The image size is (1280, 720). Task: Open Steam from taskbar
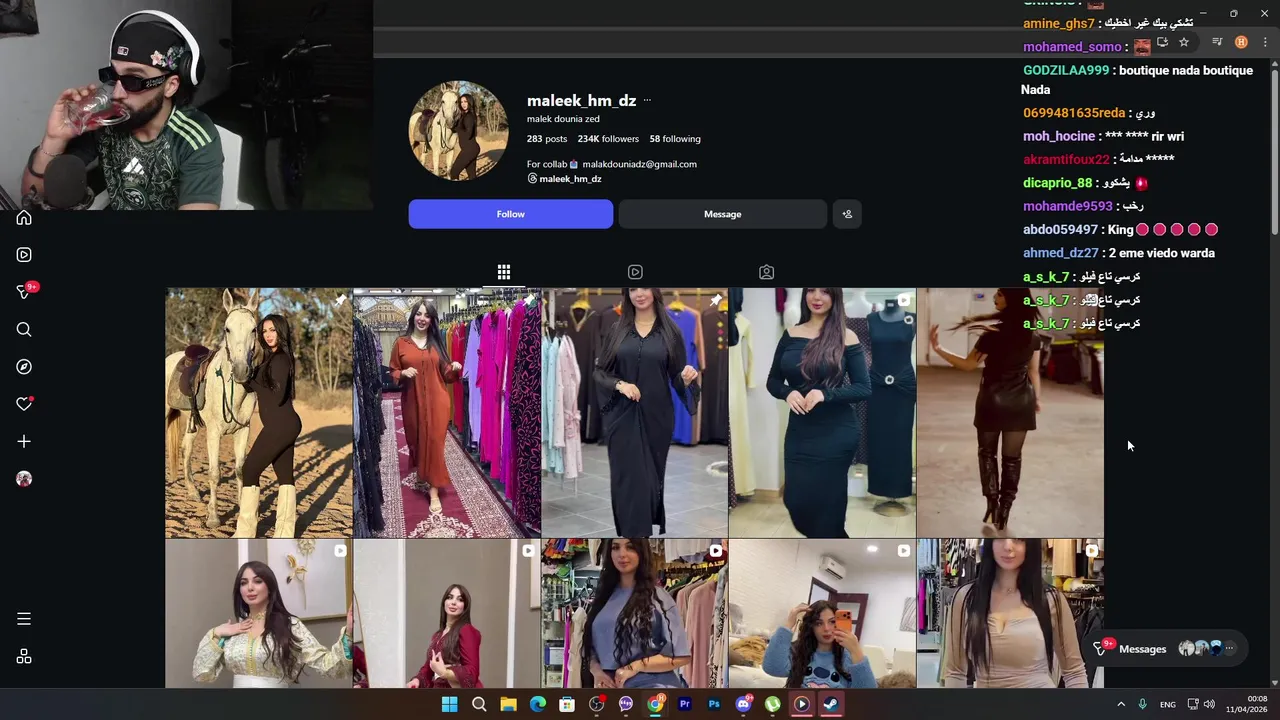[x=831, y=704]
